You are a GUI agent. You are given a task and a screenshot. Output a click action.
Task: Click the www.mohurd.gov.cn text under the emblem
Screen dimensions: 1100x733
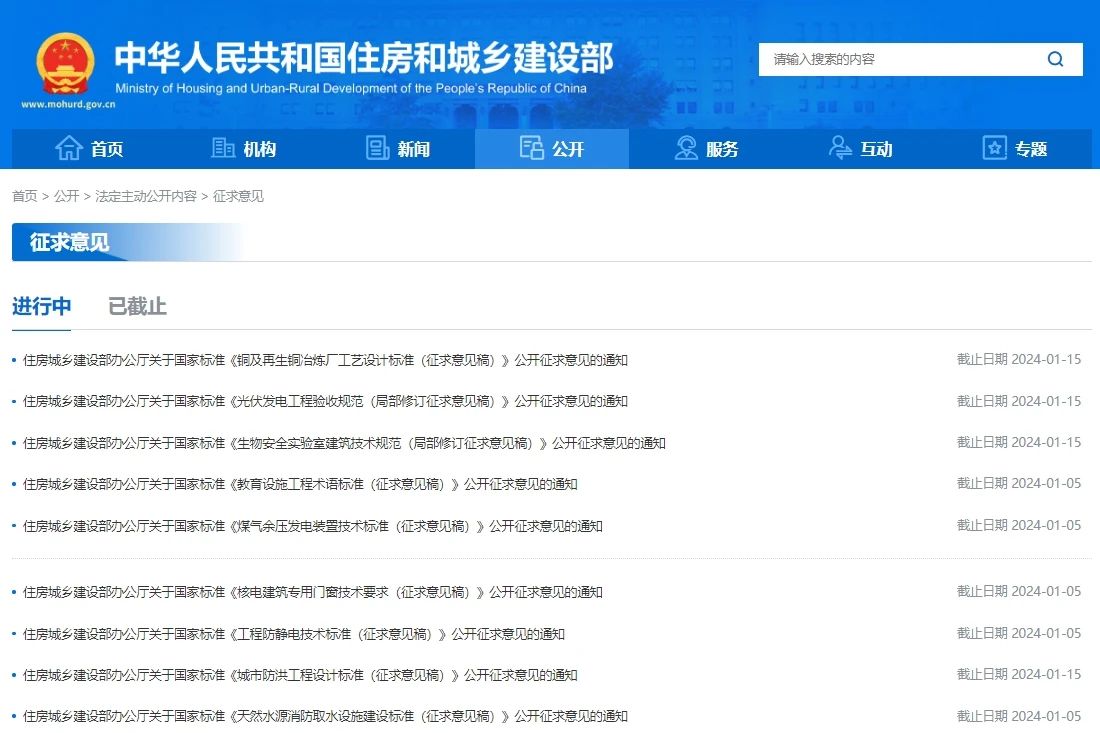(68, 104)
